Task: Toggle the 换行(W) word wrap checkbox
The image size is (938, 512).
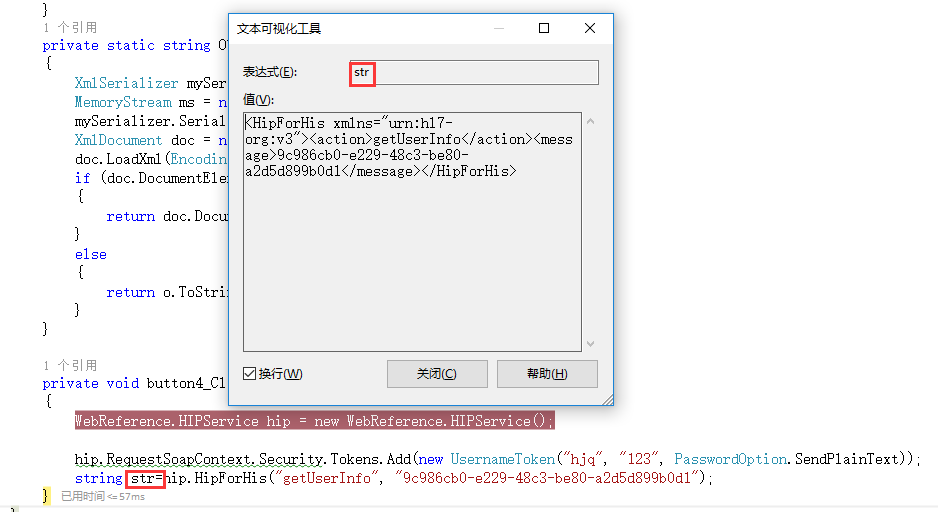Action: pos(249,374)
